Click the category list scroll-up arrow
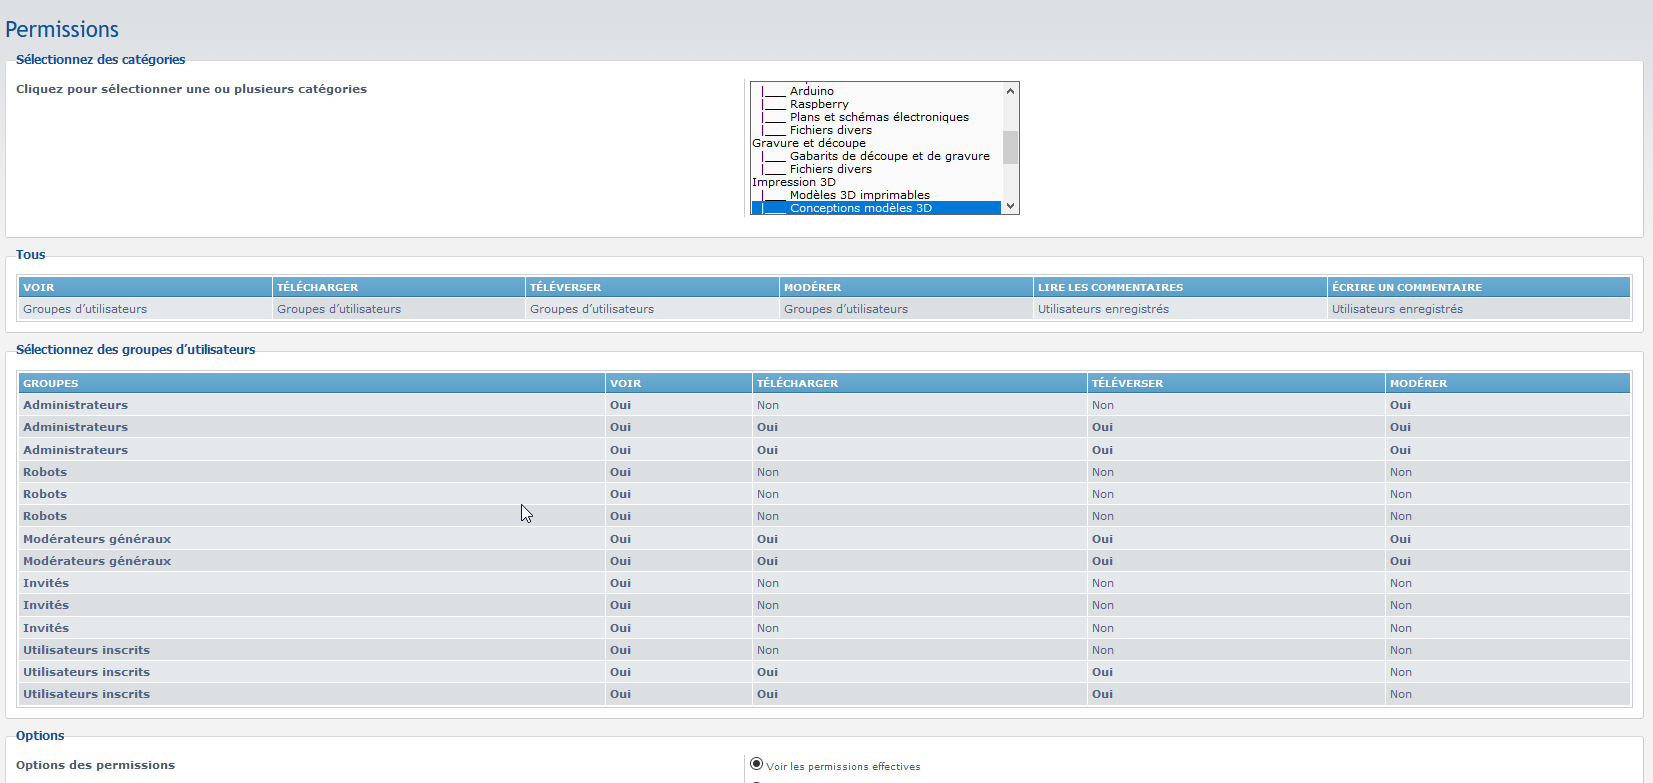Image resolution: width=1653 pixels, height=783 pixels. point(1010,91)
